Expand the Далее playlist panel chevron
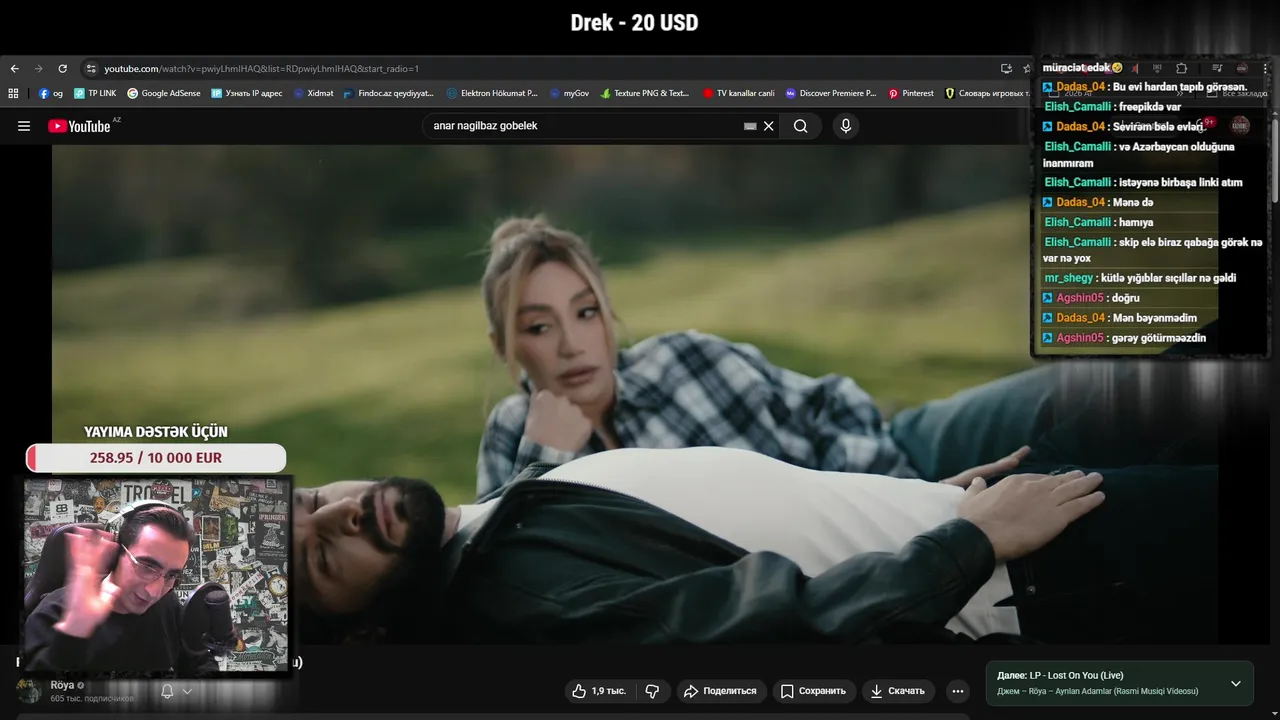1280x720 pixels. pyautogui.click(x=1236, y=683)
